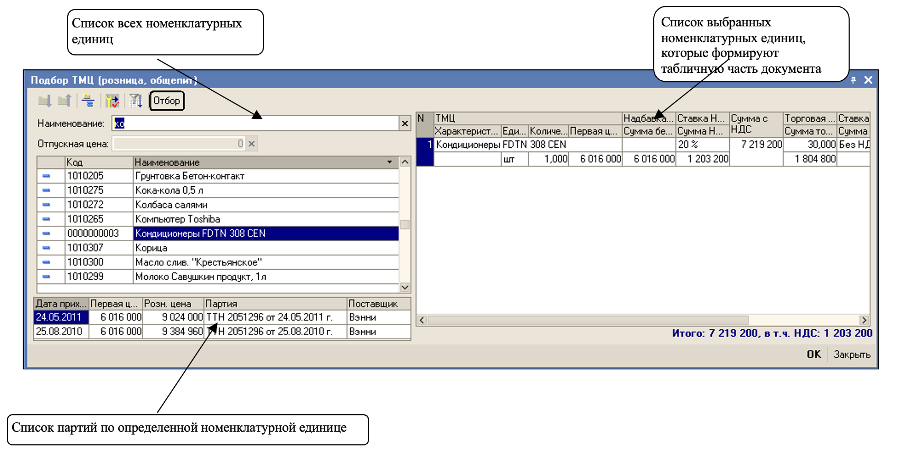Click the first grayed-out toolbar icon
This screenshot has height=458, width=904.
coord(44,101)
